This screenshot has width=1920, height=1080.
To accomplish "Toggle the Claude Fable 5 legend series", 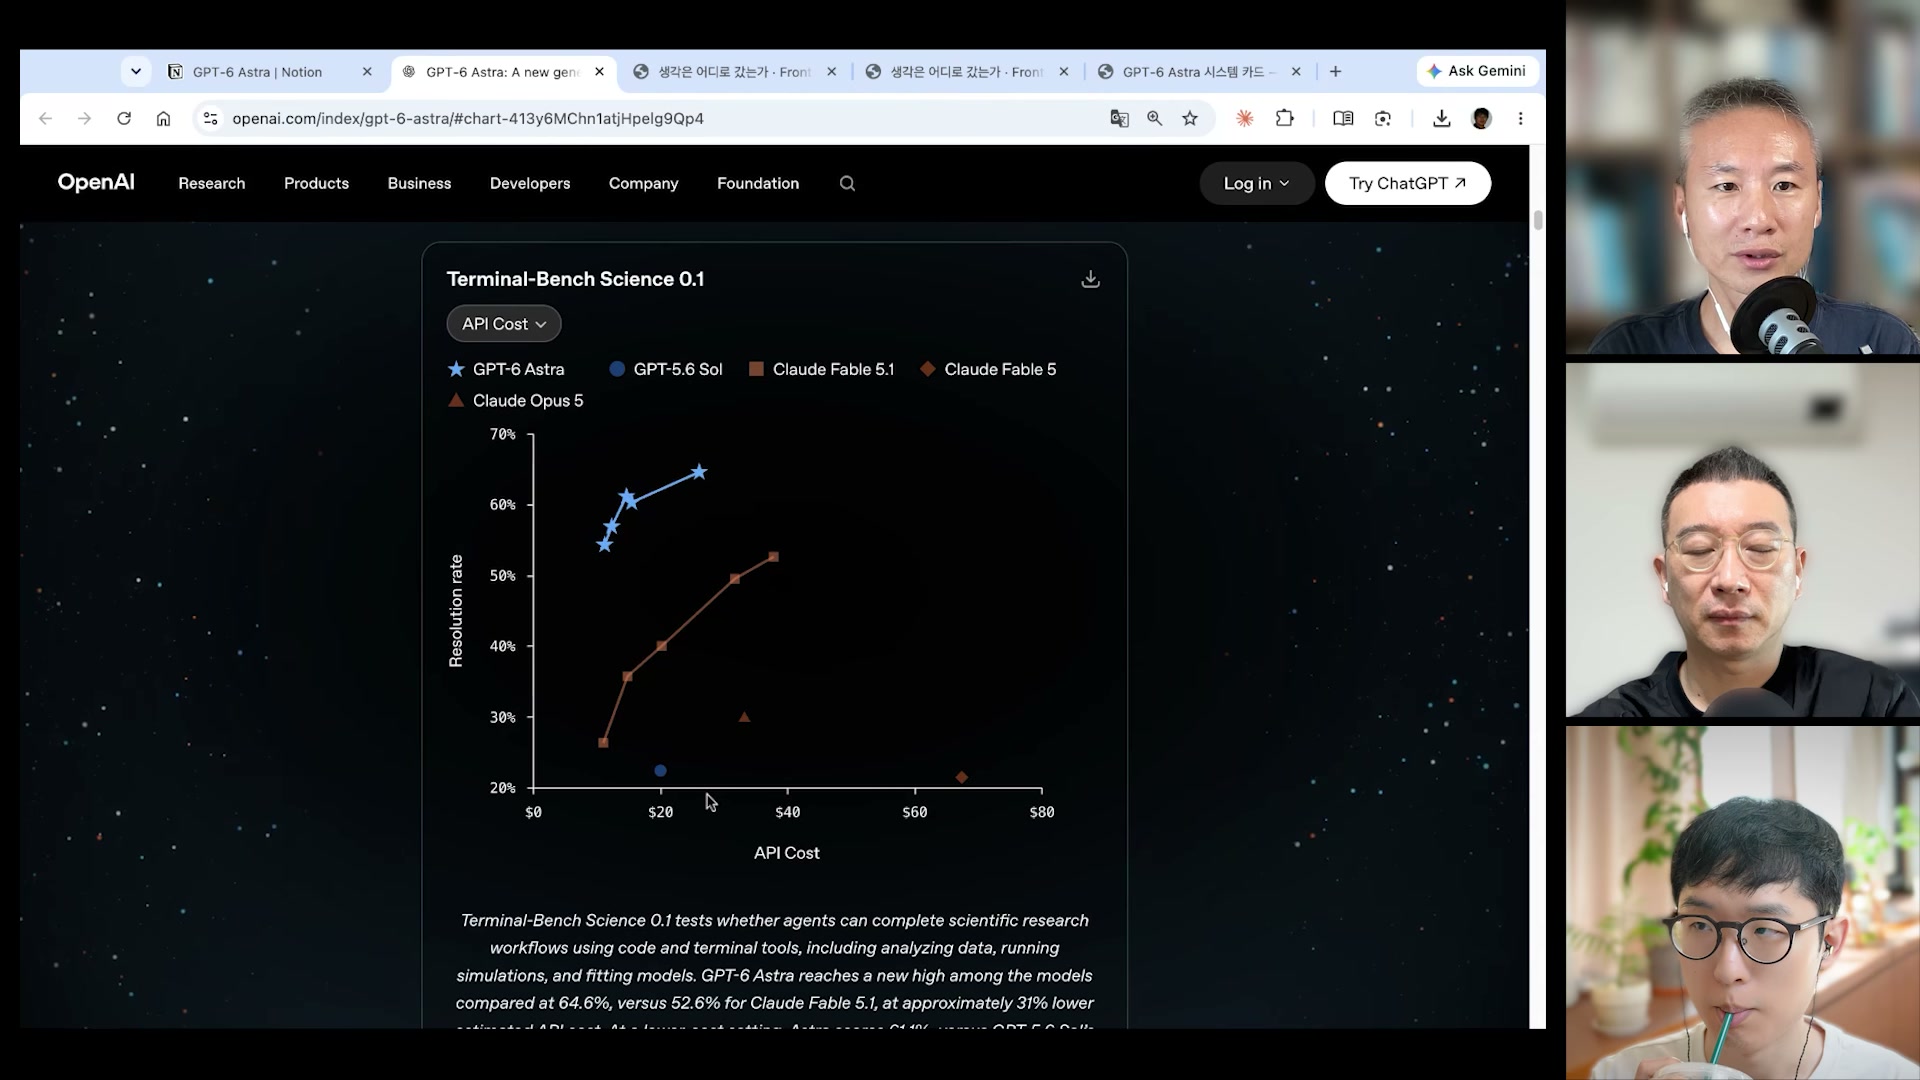I will point(988,369).
